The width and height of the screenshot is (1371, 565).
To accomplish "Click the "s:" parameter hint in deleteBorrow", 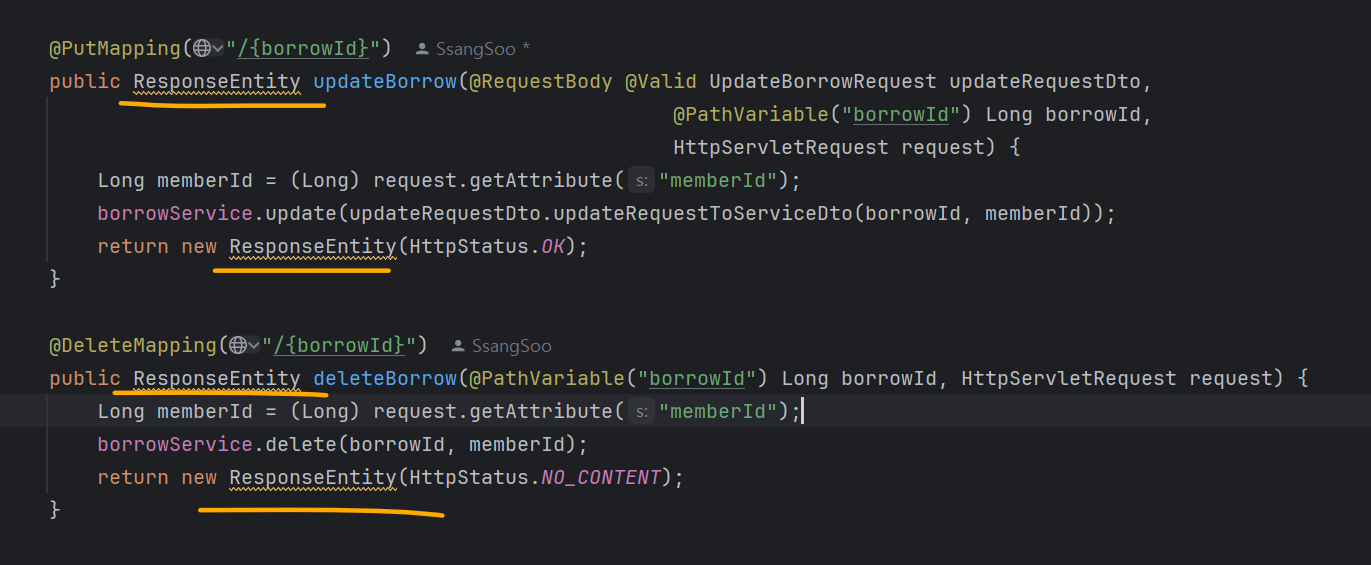I will coord(642,411).
